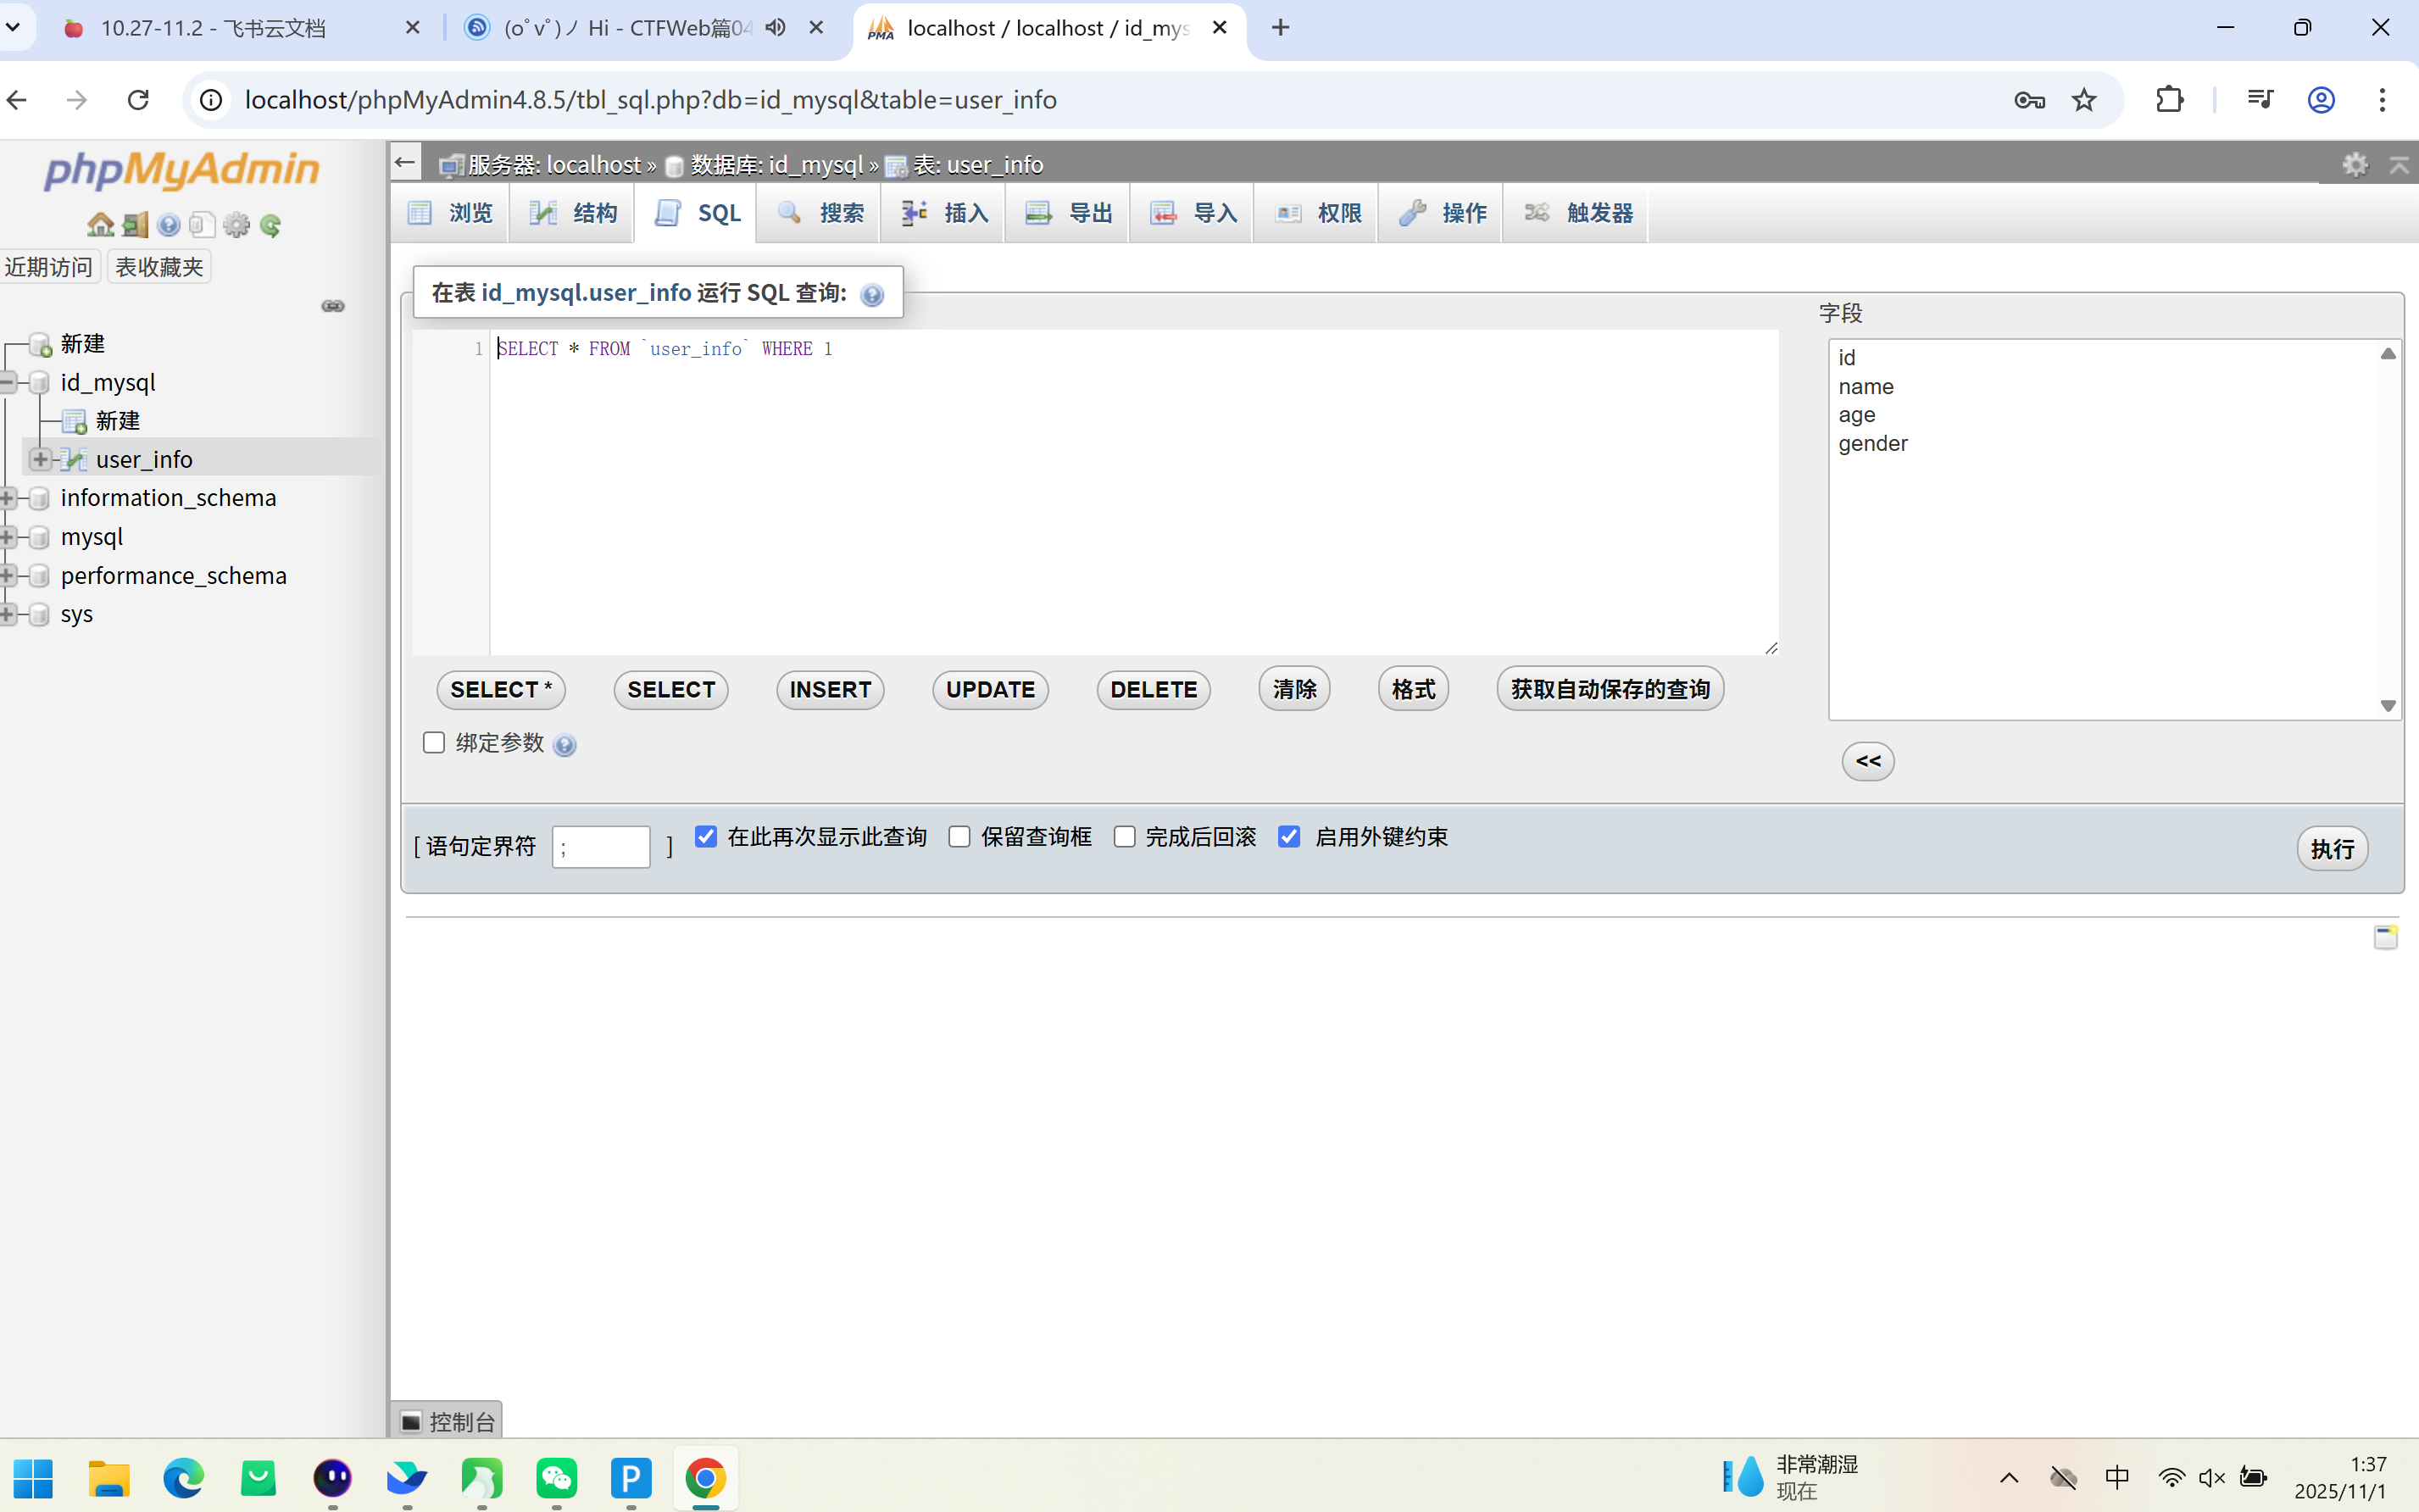Viewport: 2419px width, 1512px height.
Task: Reload the navigation panel with green refresh icon
Action: (x=270, y=225)
